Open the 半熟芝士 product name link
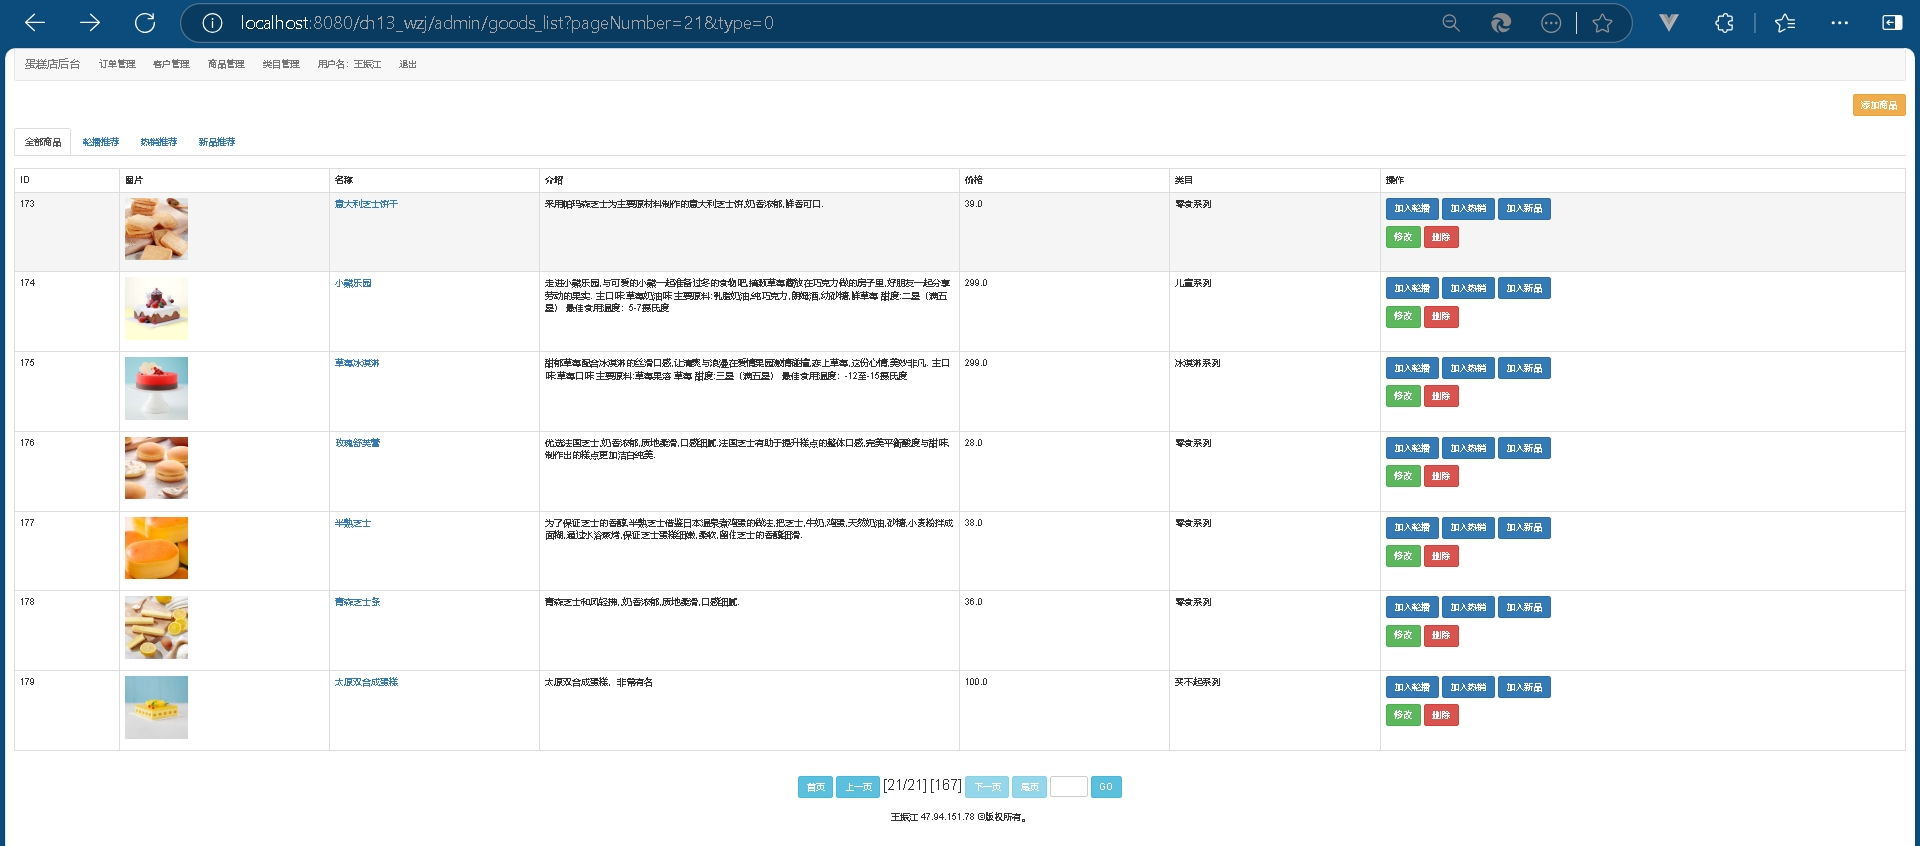 352,523
